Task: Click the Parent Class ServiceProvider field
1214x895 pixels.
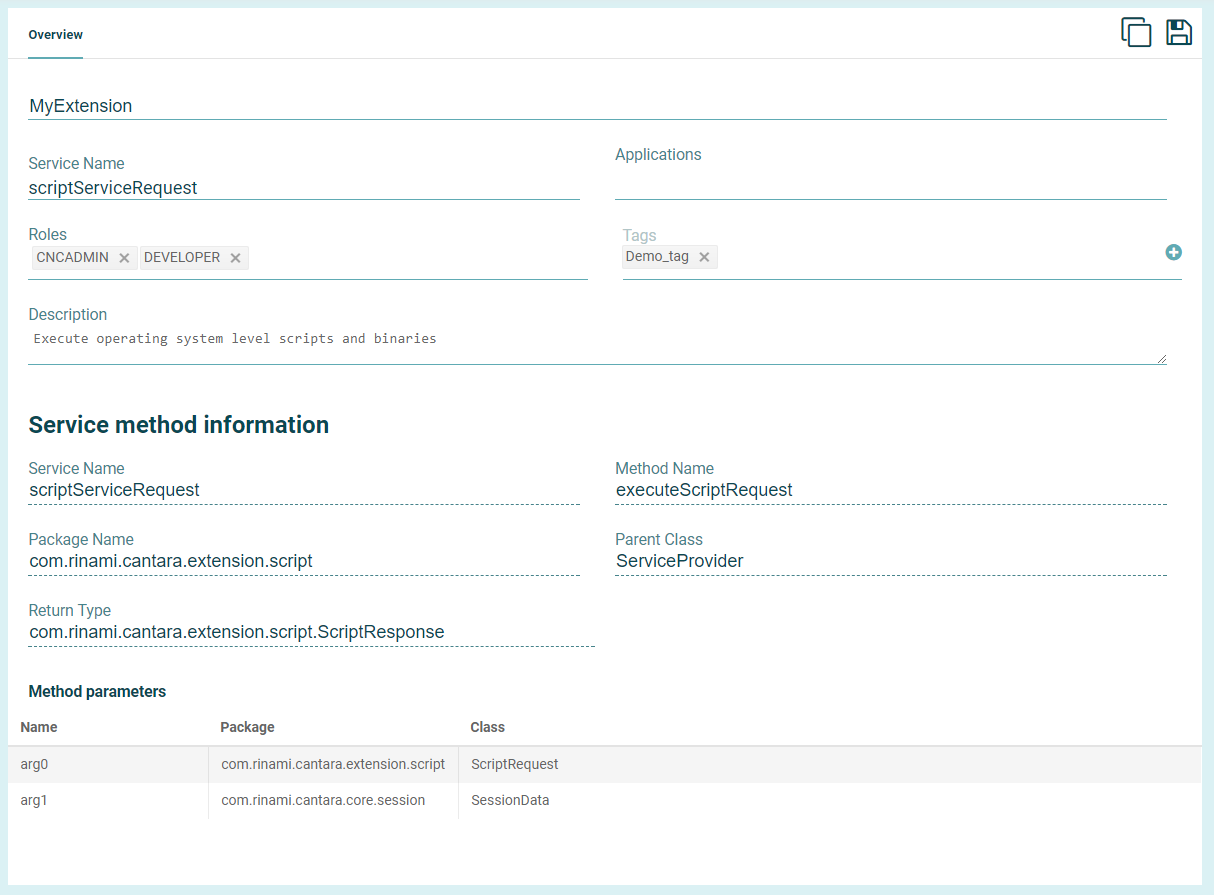Action: (890, 561)
